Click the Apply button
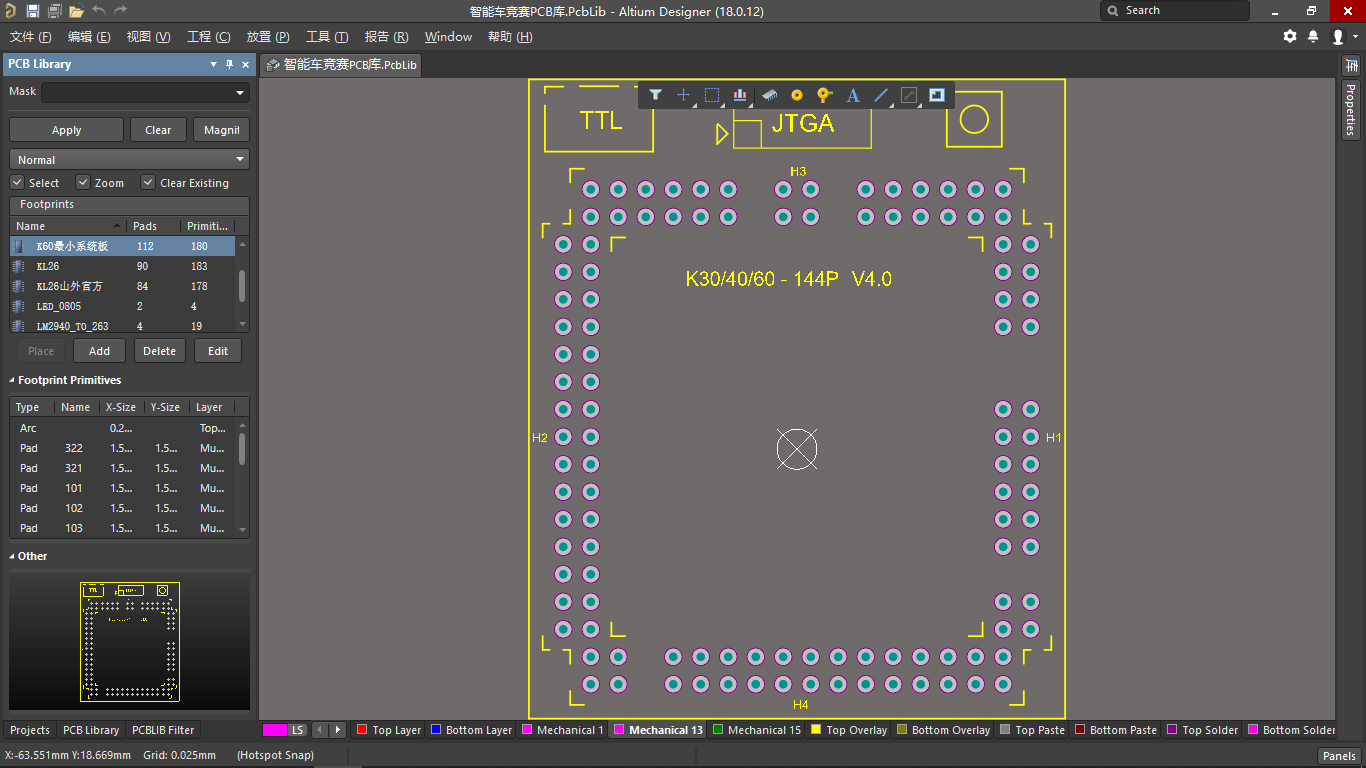 [66, 130]
